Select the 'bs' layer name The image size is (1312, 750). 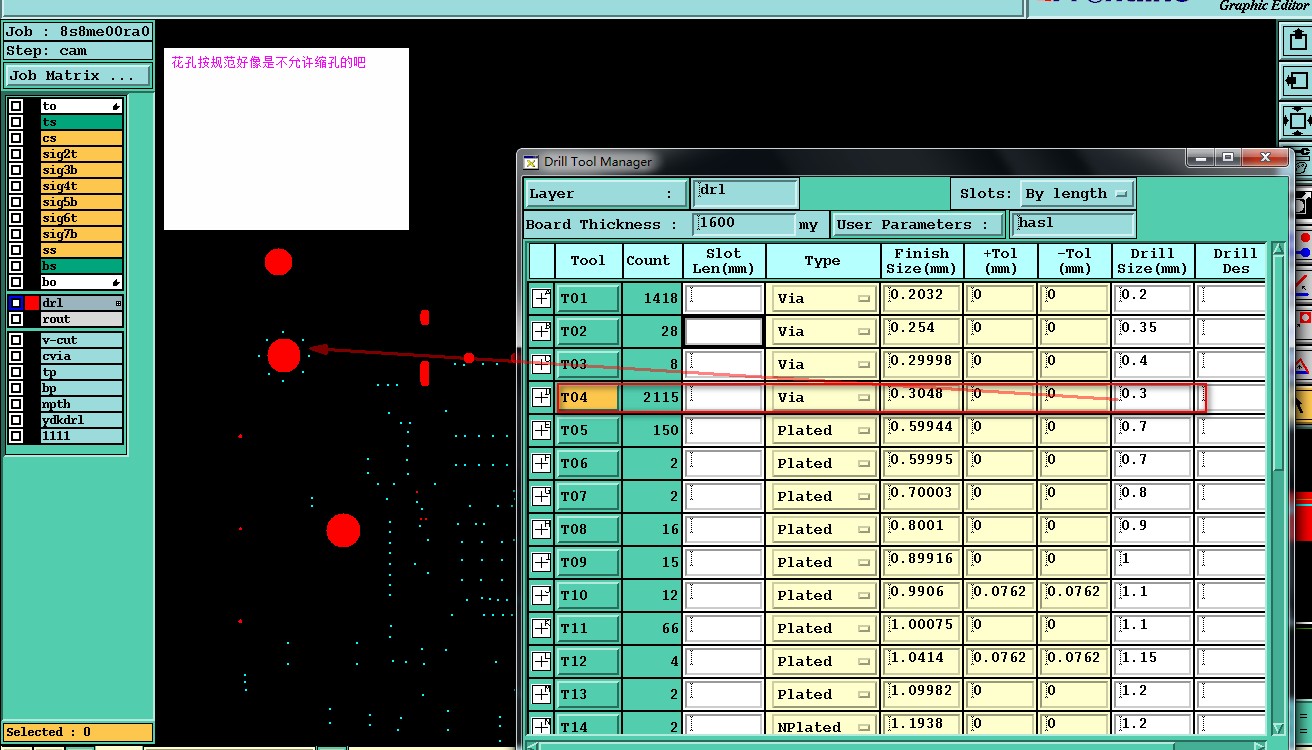(x=81, y=266)
